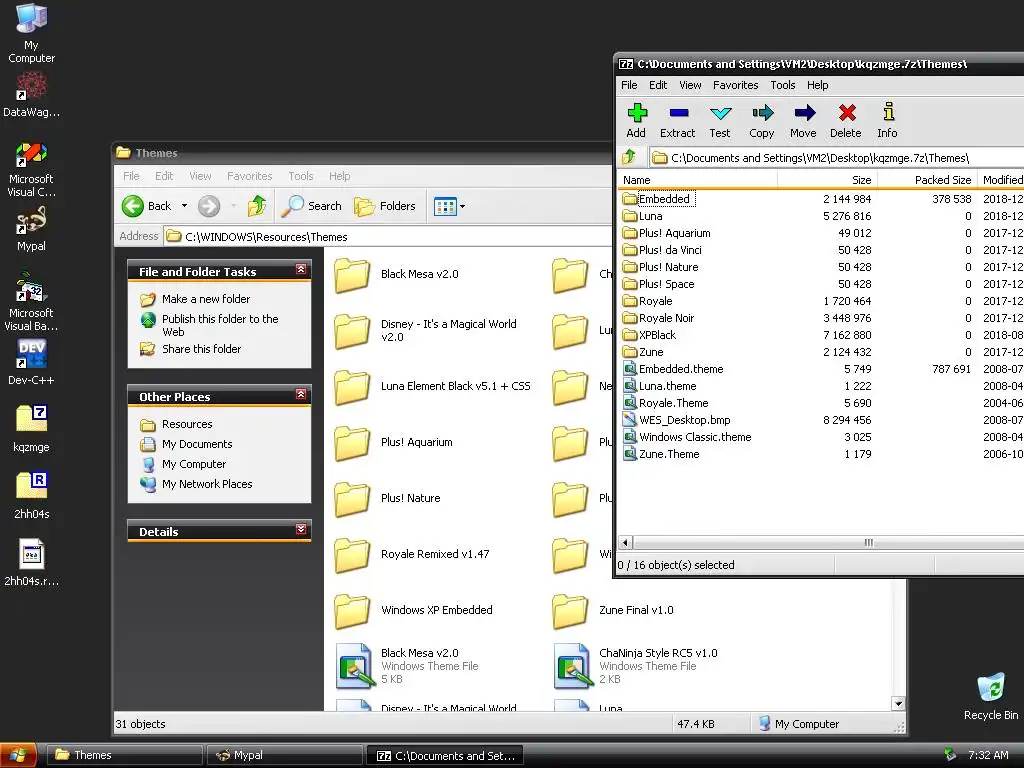Select the 2hh04s RAR archive on desktop

[31, 495]
